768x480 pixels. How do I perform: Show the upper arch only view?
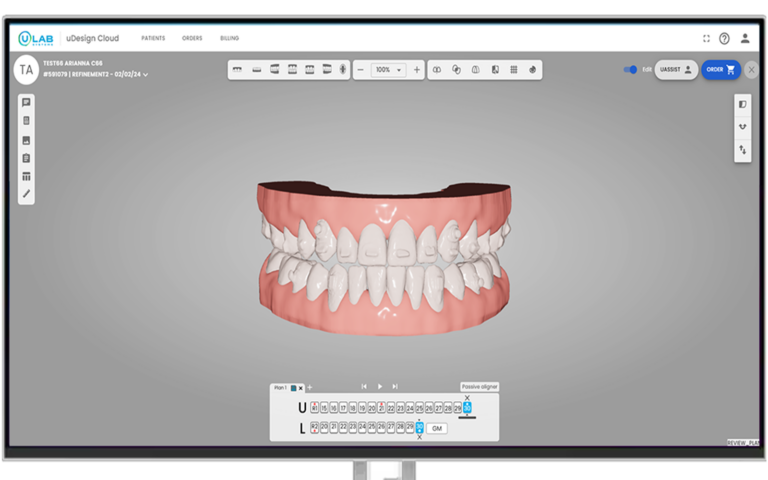238,70
